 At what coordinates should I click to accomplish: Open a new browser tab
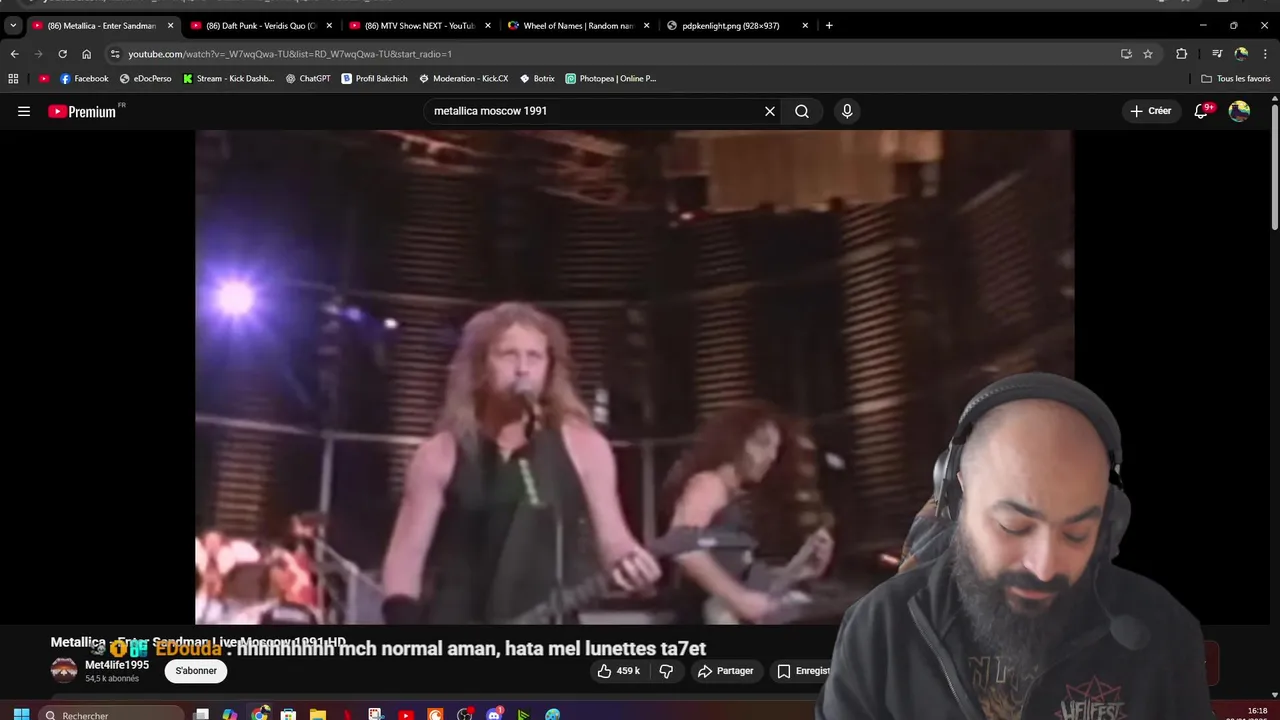(x=829, y=26)
